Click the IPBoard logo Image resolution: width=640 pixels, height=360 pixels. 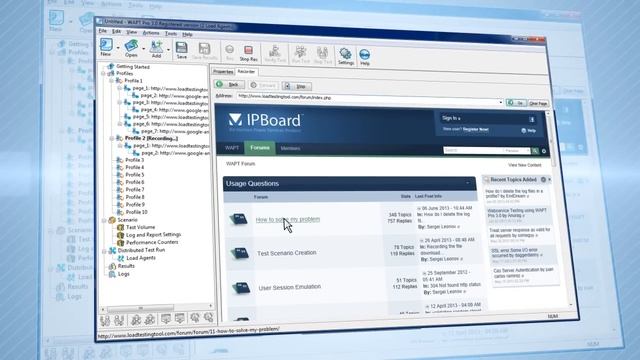[x=264, y=121]
